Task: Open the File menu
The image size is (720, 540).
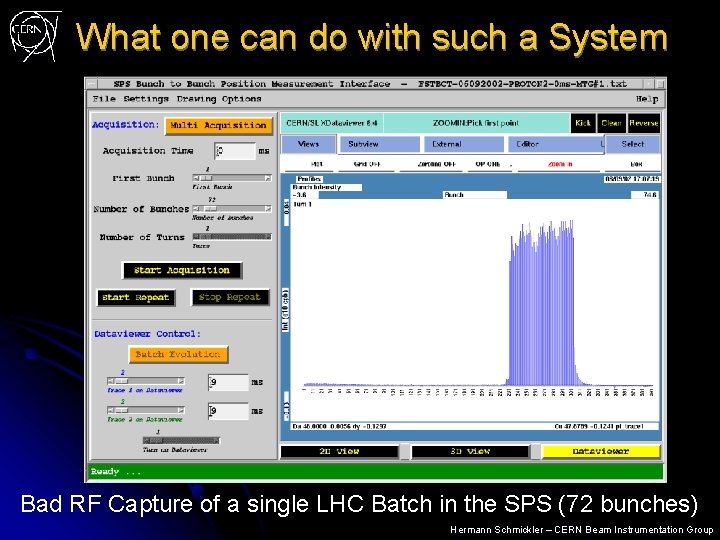Action: 104,99
